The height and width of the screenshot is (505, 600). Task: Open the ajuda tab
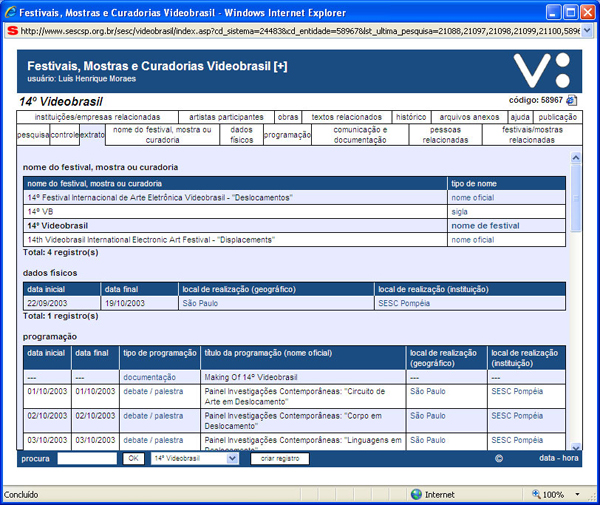click(520, 117)
